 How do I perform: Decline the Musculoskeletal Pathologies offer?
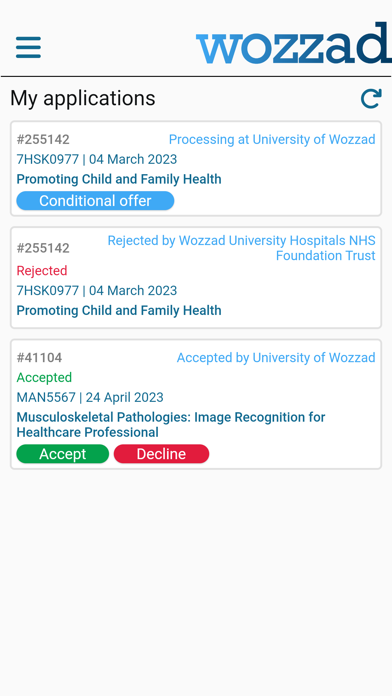tap(161, 454)
